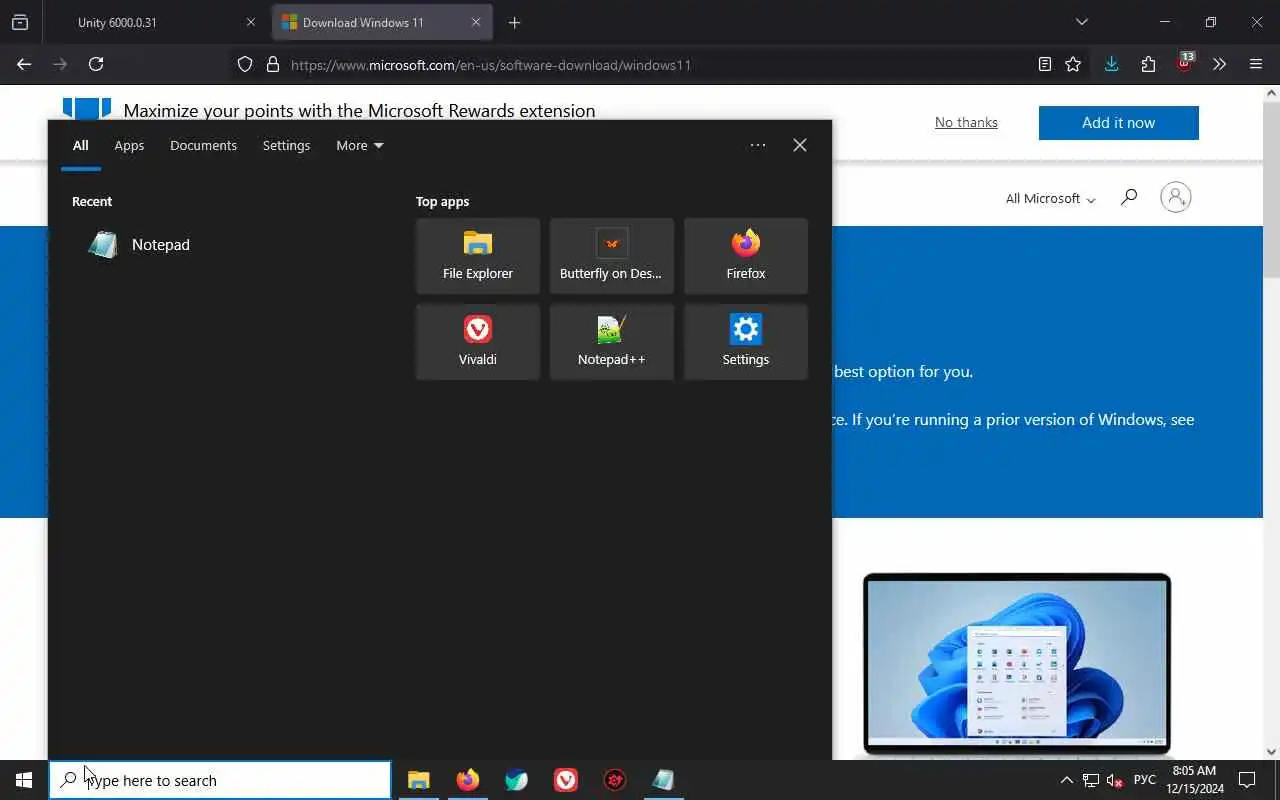This screenshot has height=800, width=1280.
Task: Launch Butterfly on Desktop app tile
Action: pyautogui.click(x=612, y=256)
